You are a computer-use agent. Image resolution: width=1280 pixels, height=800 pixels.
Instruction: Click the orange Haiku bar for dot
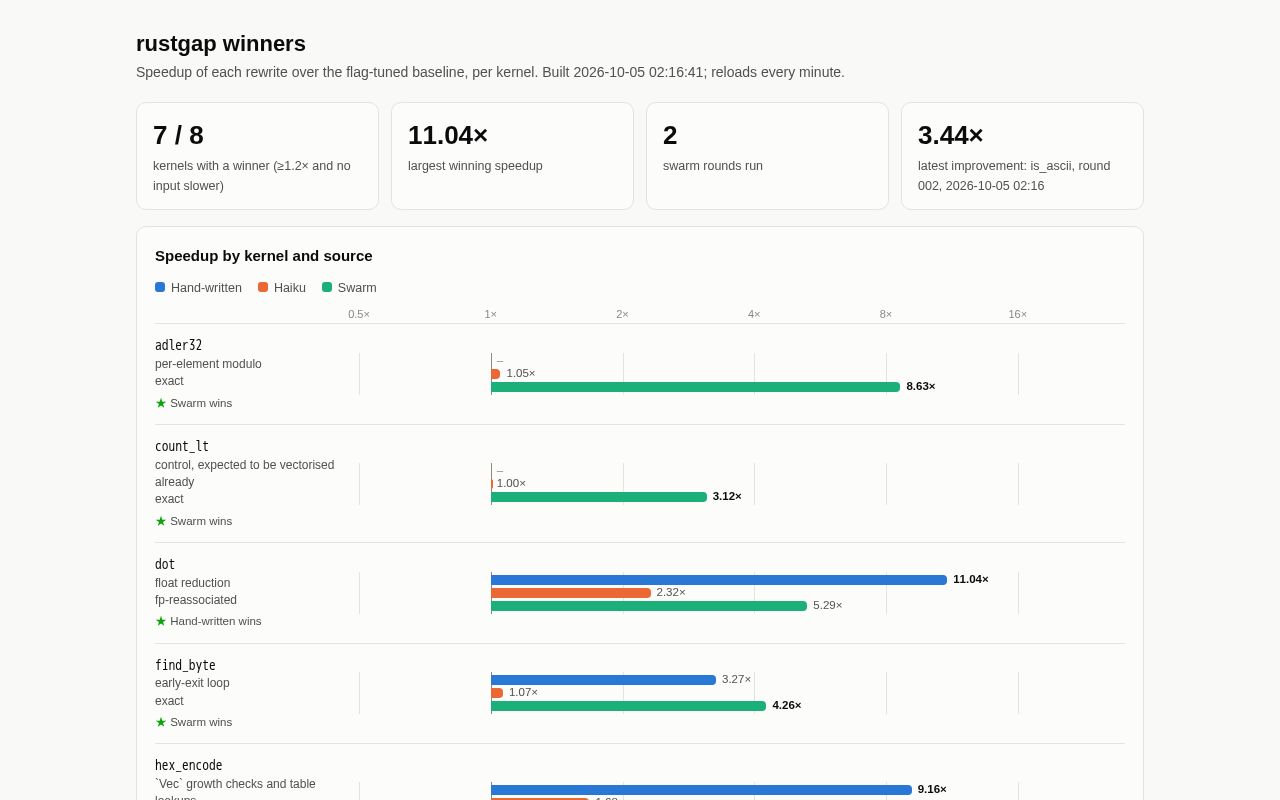tap(571, 593)
